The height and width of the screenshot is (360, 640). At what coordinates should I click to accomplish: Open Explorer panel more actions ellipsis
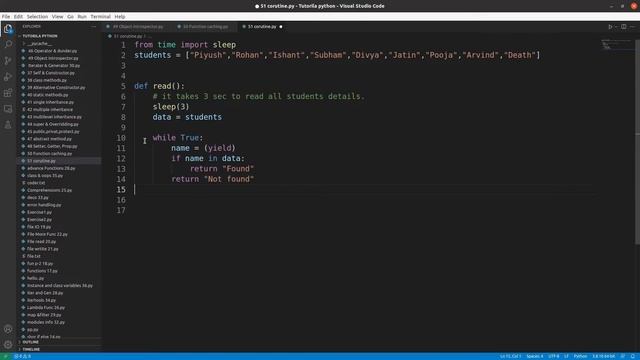click(94, 27)
